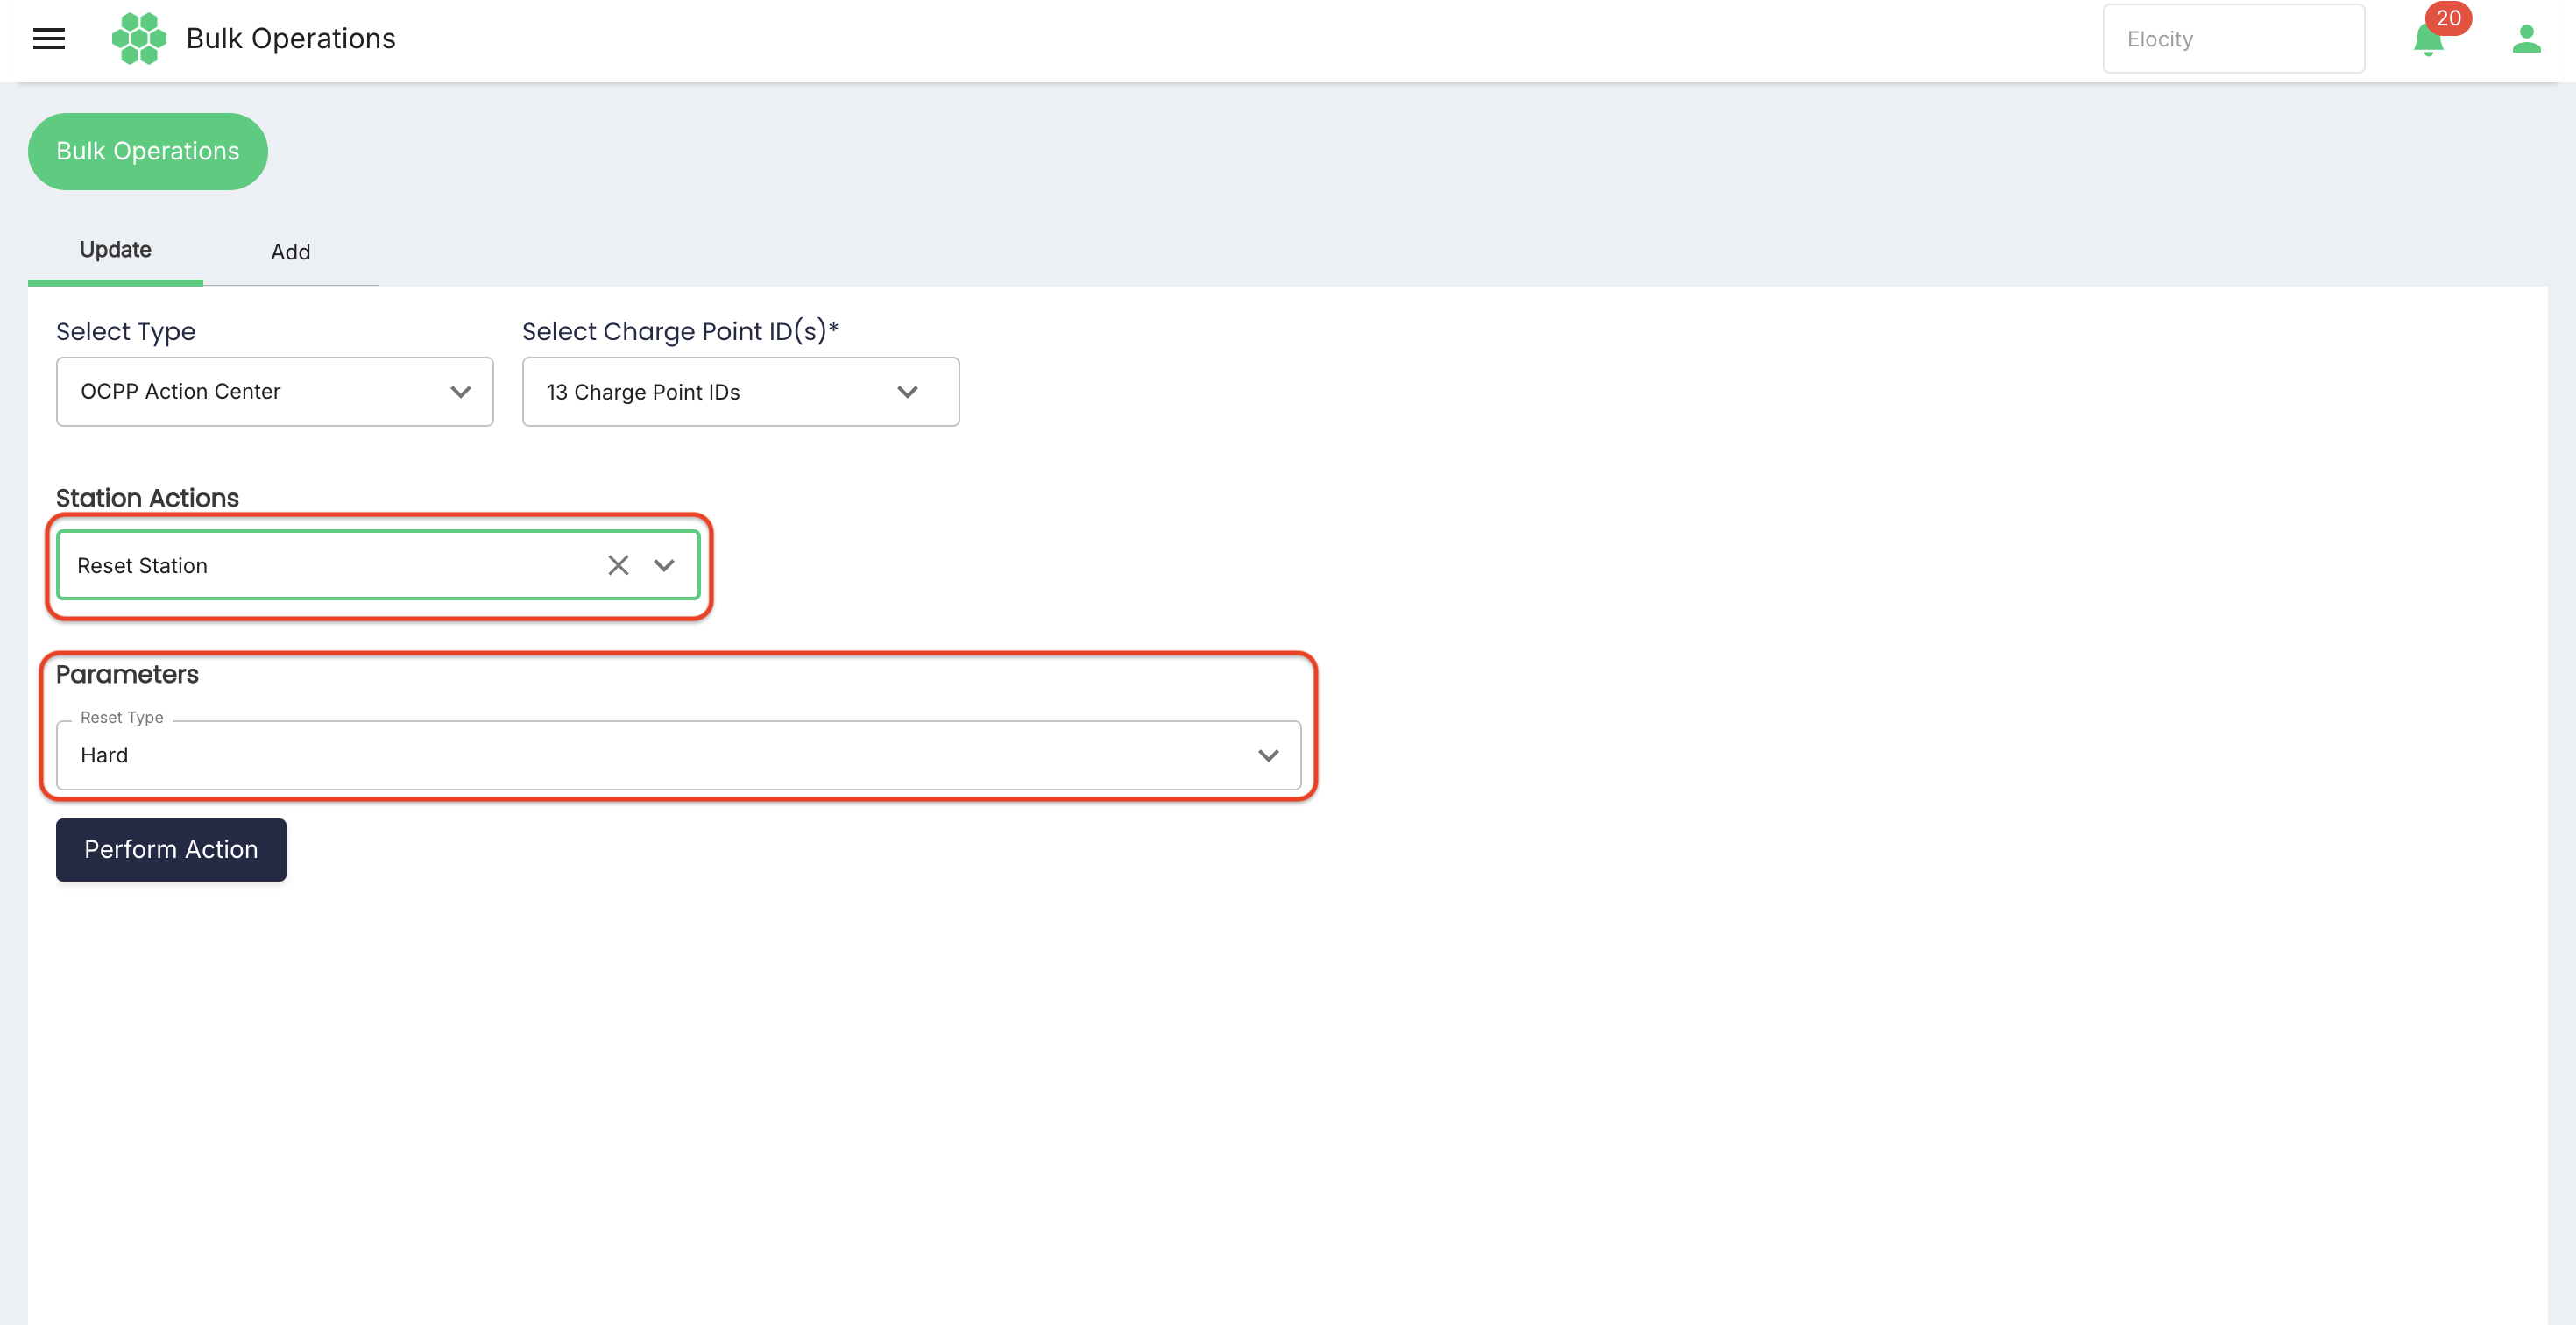Open the hamburger navigation menu
The width and height of the screenshot is (2576, 1325).
tap(48, 39)
